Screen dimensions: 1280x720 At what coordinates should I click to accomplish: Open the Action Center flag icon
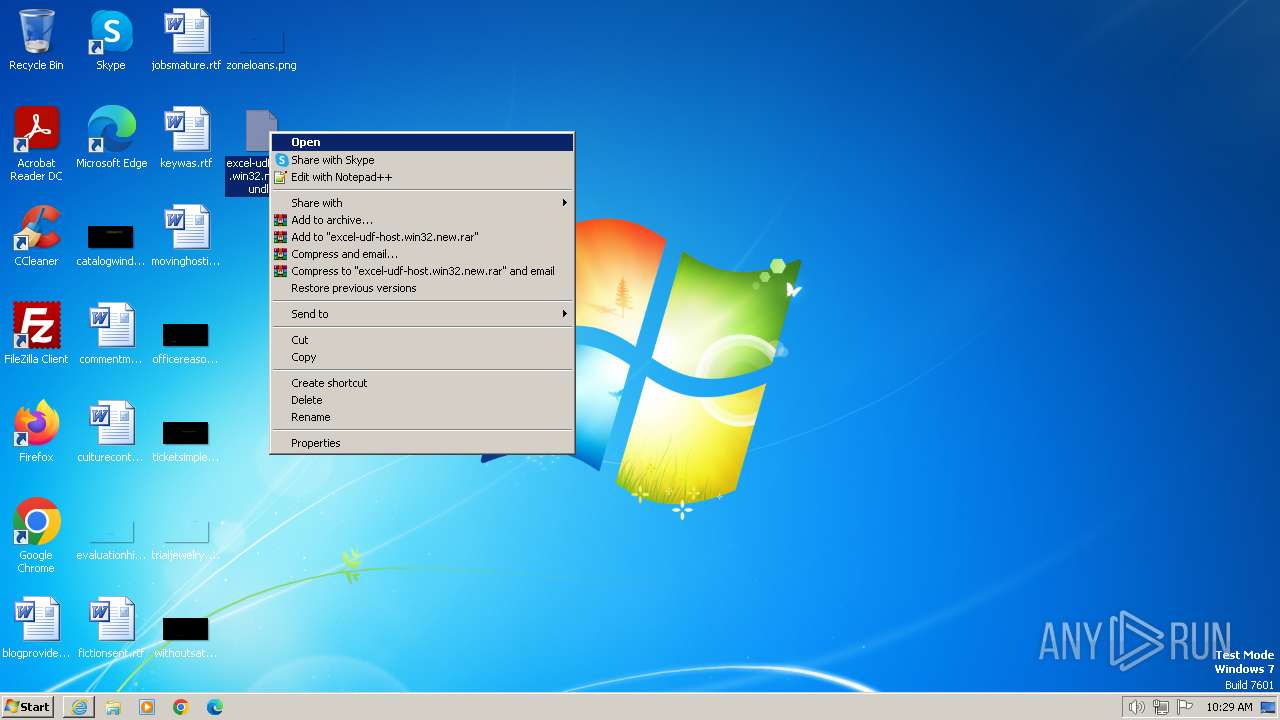tap(1186, 707)
